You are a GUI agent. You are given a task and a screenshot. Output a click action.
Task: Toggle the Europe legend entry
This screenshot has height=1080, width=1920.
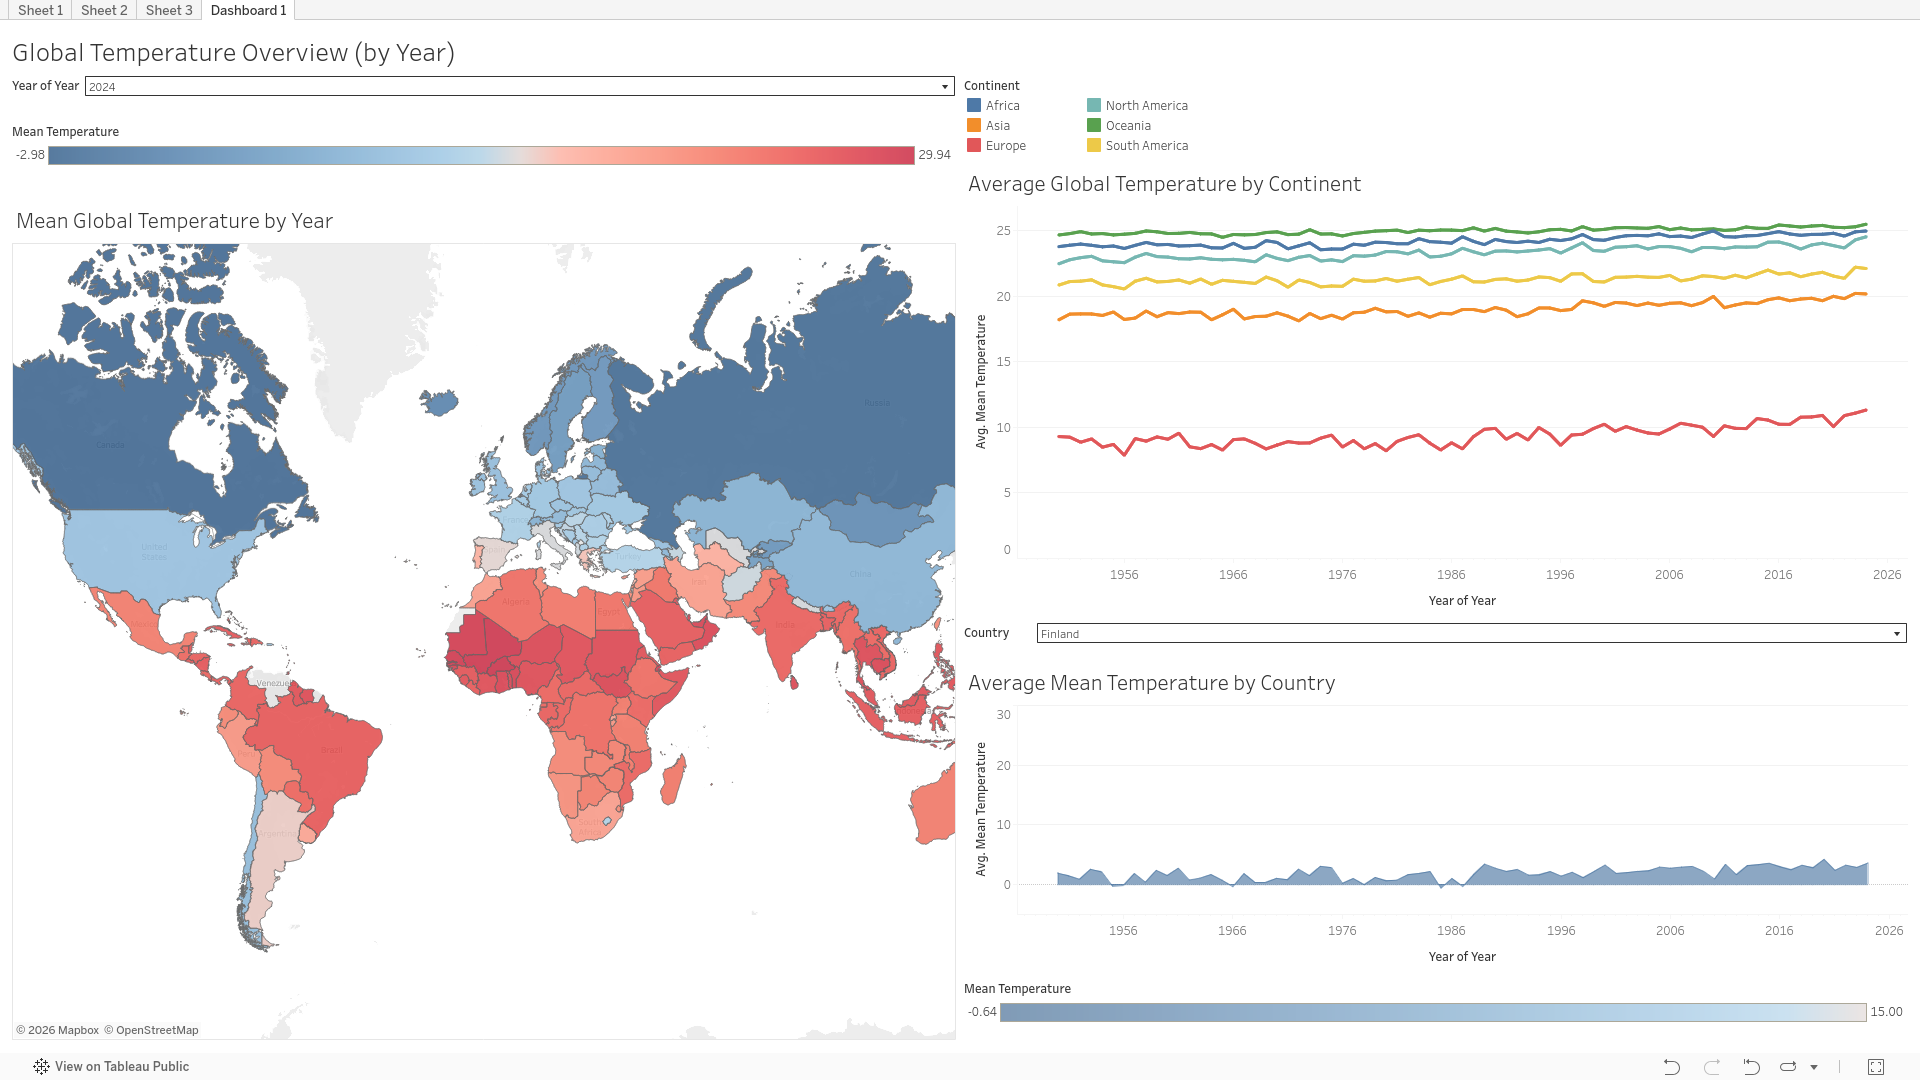click(1005, 146)
